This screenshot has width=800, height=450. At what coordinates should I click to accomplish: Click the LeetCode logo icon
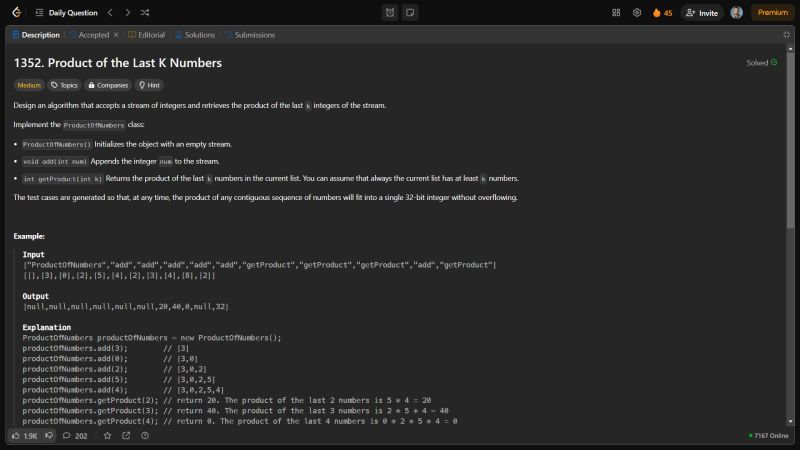(14, 13)
